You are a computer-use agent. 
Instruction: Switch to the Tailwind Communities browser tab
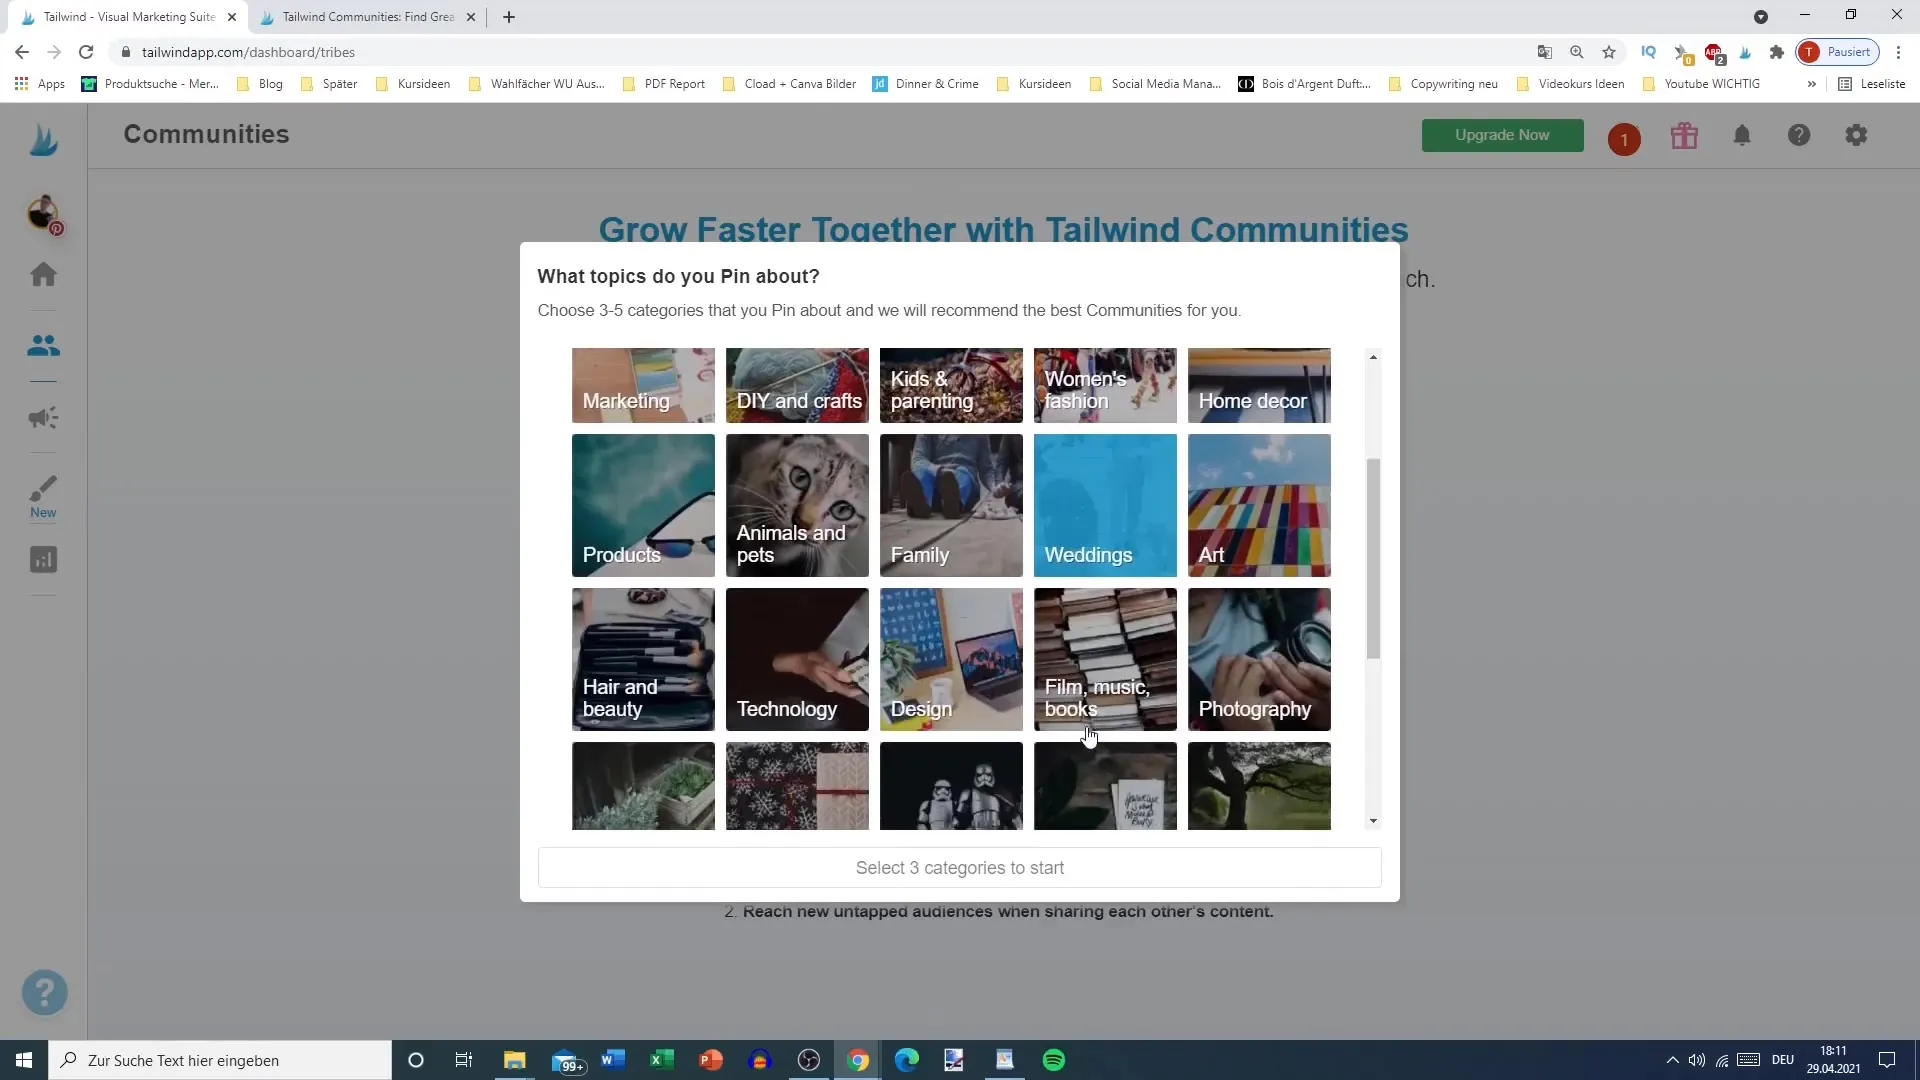click(368, 17)
